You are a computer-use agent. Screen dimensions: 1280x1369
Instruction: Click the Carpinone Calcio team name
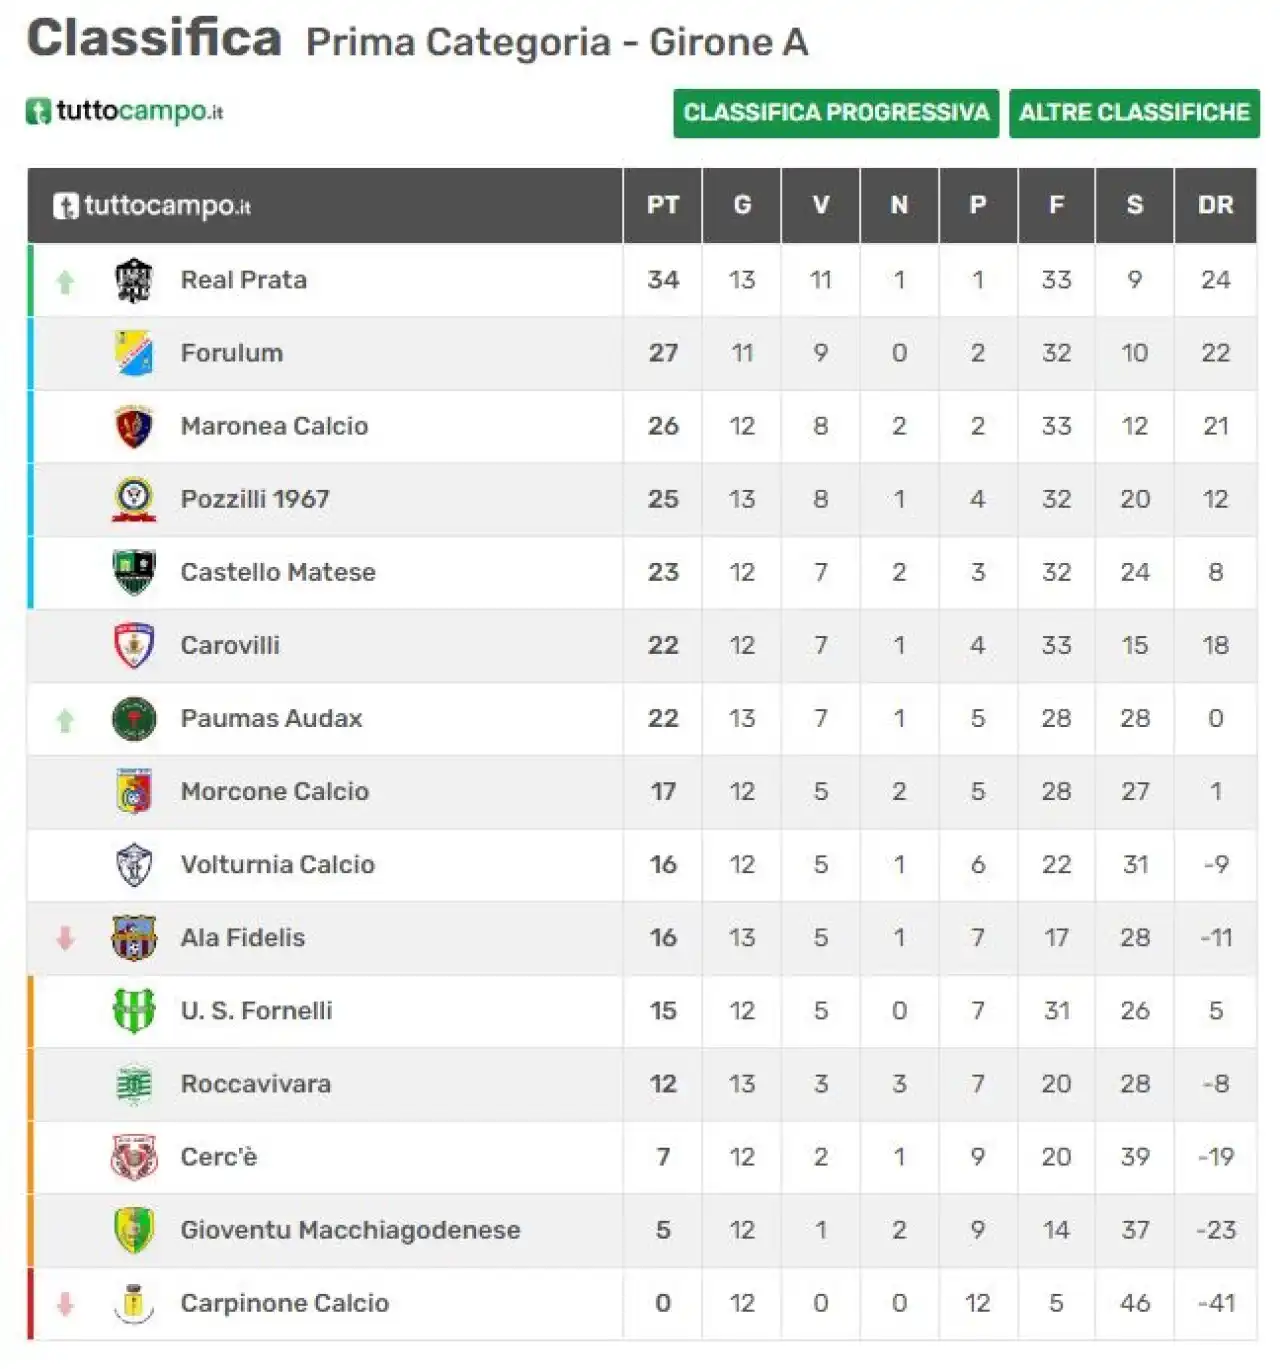[285, 1302]
